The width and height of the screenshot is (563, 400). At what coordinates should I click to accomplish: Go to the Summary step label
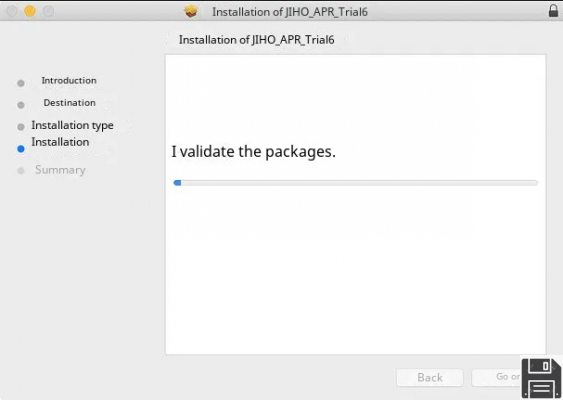60,169
